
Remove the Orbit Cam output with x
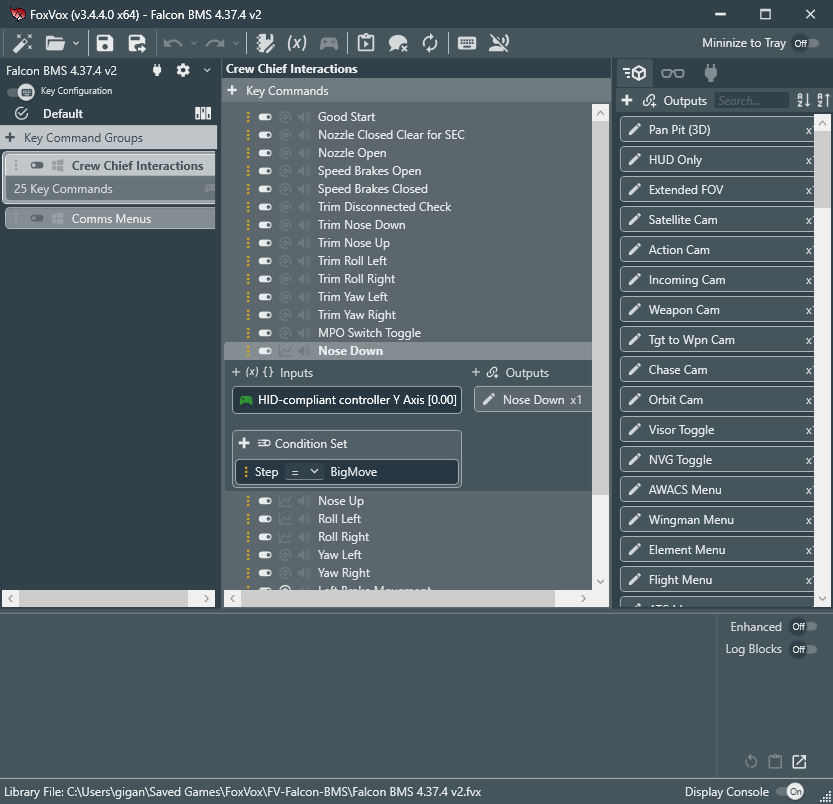click(809, 401)
